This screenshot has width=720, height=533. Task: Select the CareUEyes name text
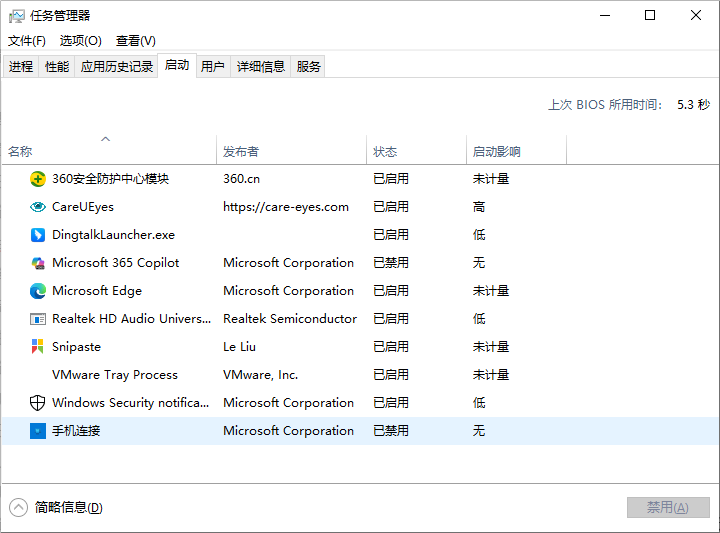[83, 207]
